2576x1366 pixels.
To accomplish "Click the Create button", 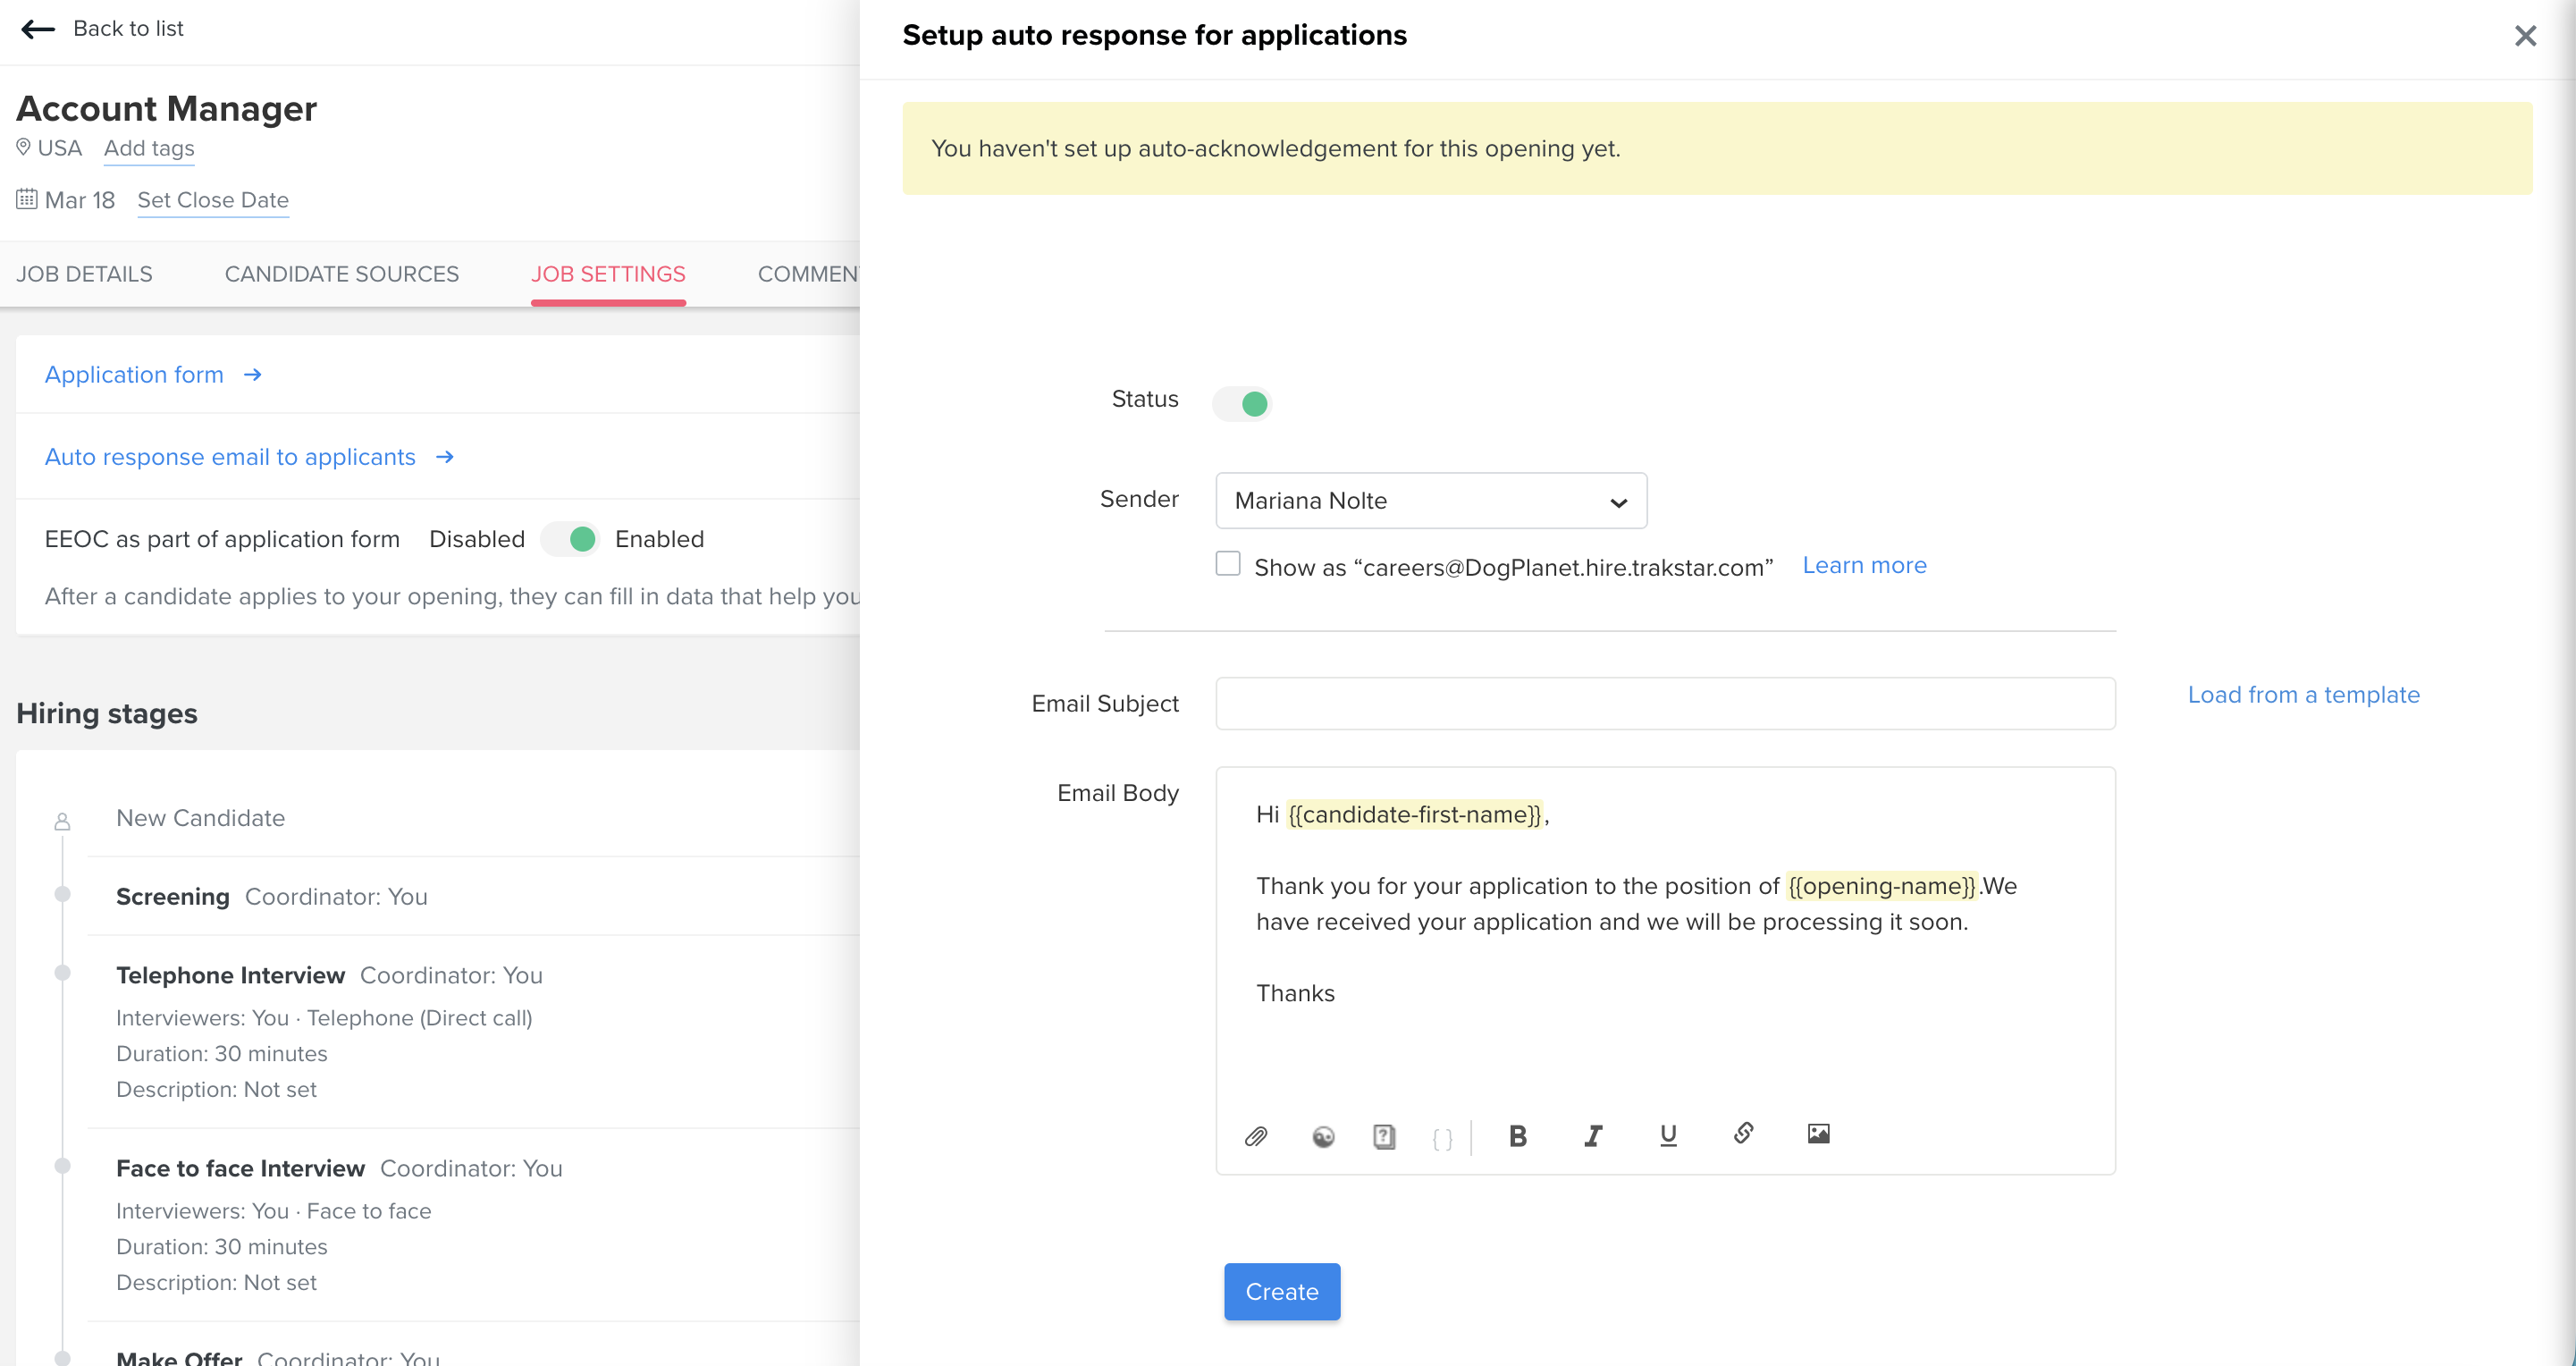I will (1282, 1291).
